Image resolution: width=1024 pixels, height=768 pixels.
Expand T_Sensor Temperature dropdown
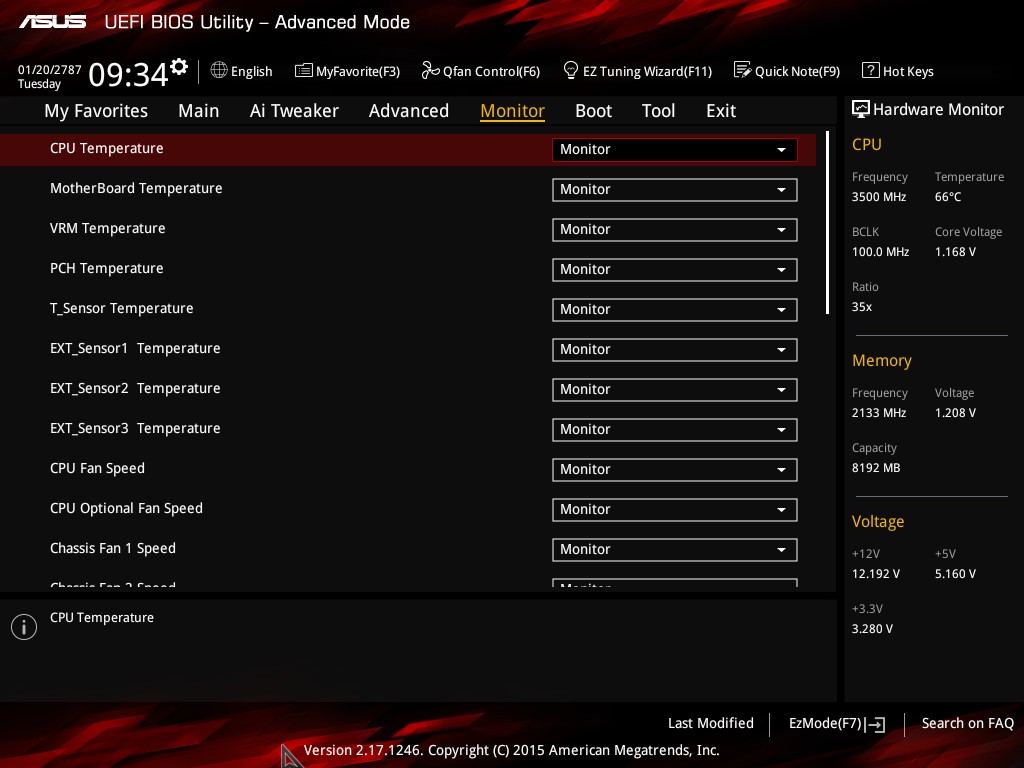(x=675, y=310)
